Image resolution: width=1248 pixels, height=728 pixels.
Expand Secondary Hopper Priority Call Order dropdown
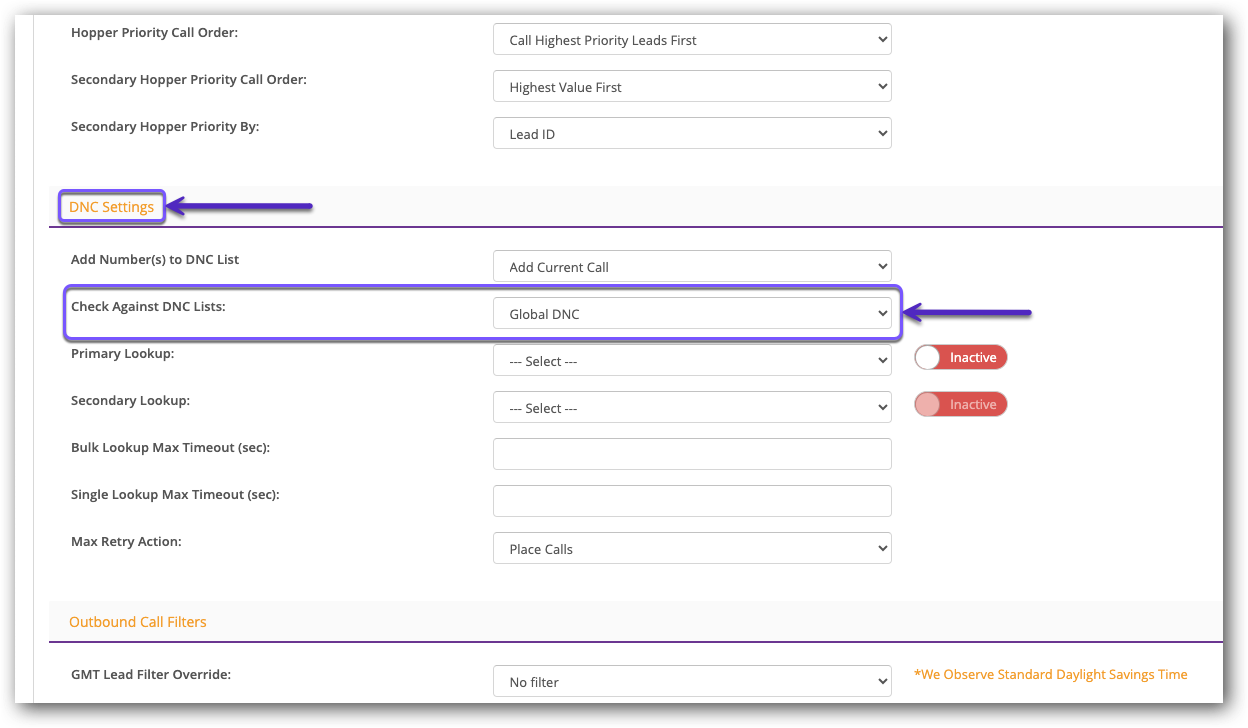tap(691, 87)
